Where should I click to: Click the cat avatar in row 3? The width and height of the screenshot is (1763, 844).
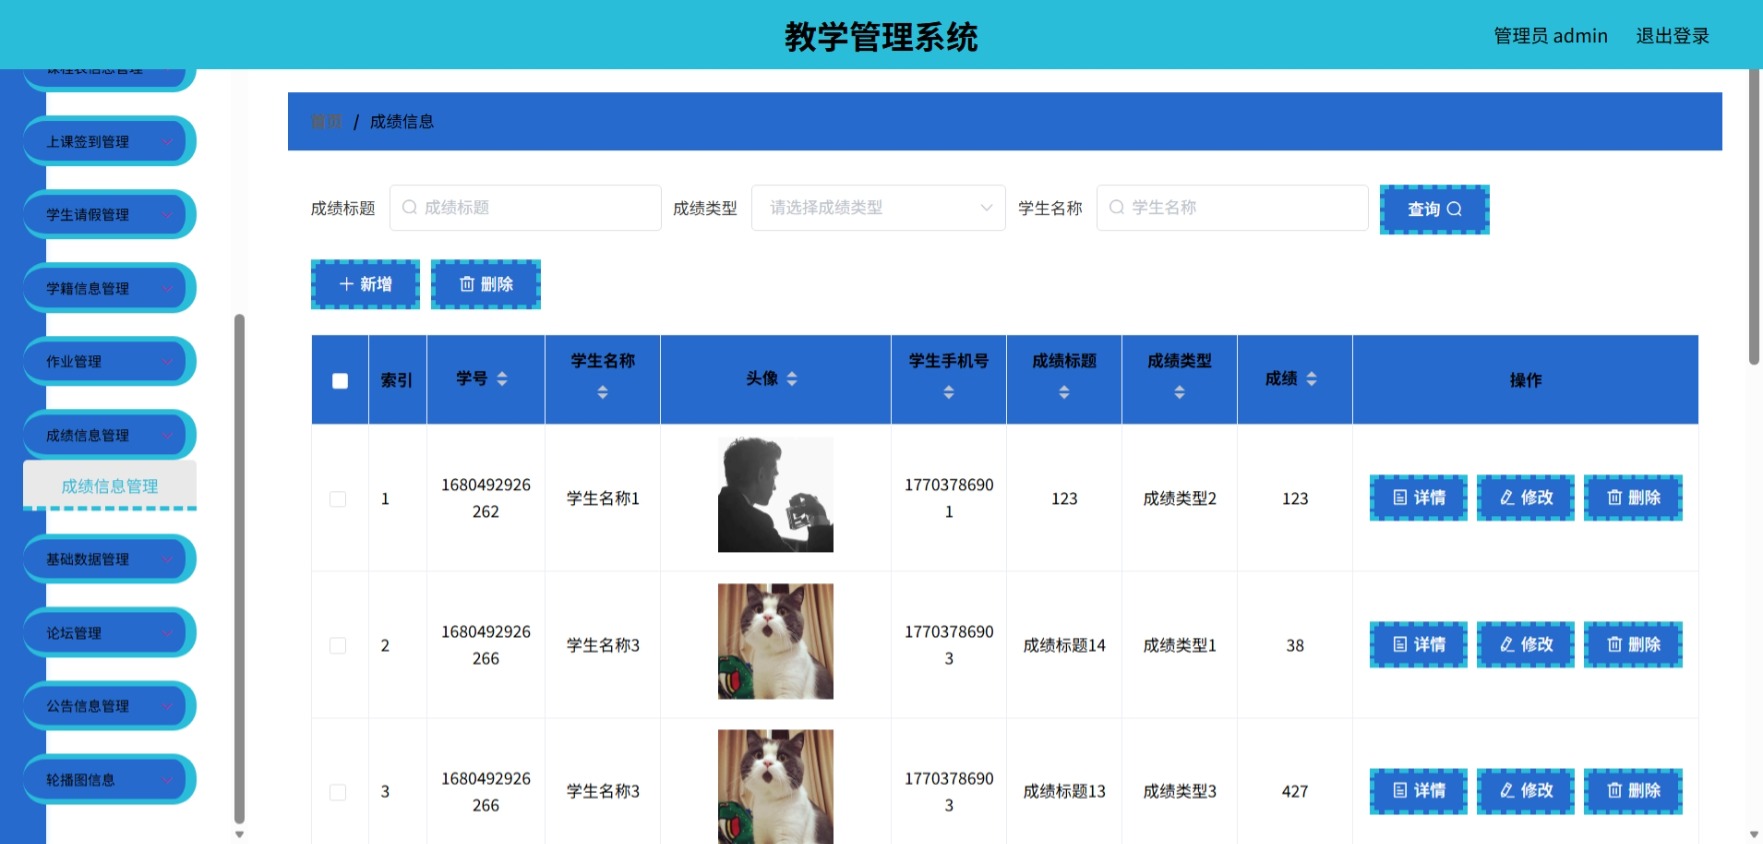point(775,787)
